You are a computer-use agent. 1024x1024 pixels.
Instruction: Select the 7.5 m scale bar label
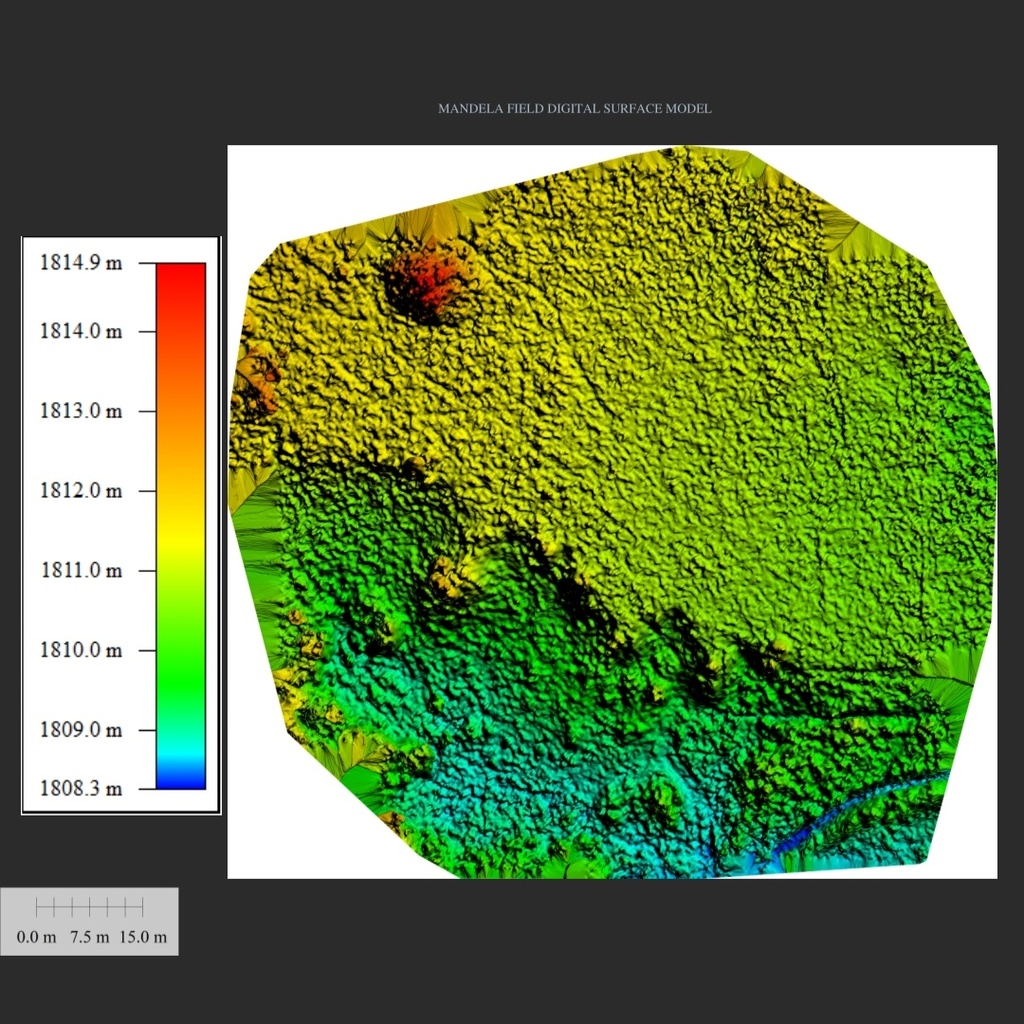(x=89, y=936)
